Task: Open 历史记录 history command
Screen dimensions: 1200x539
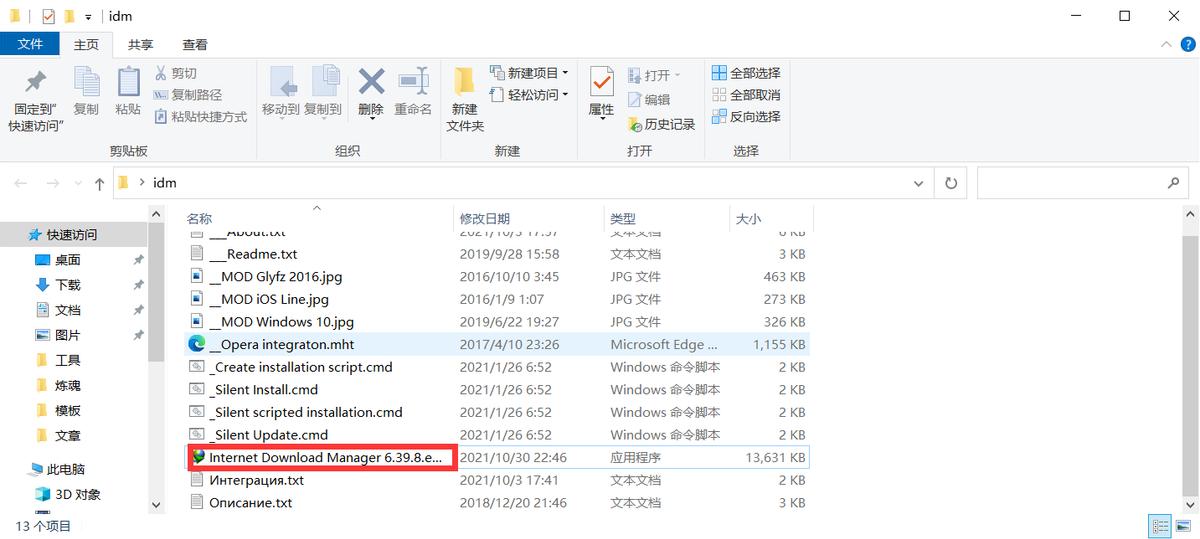Action: coord(661,124)
